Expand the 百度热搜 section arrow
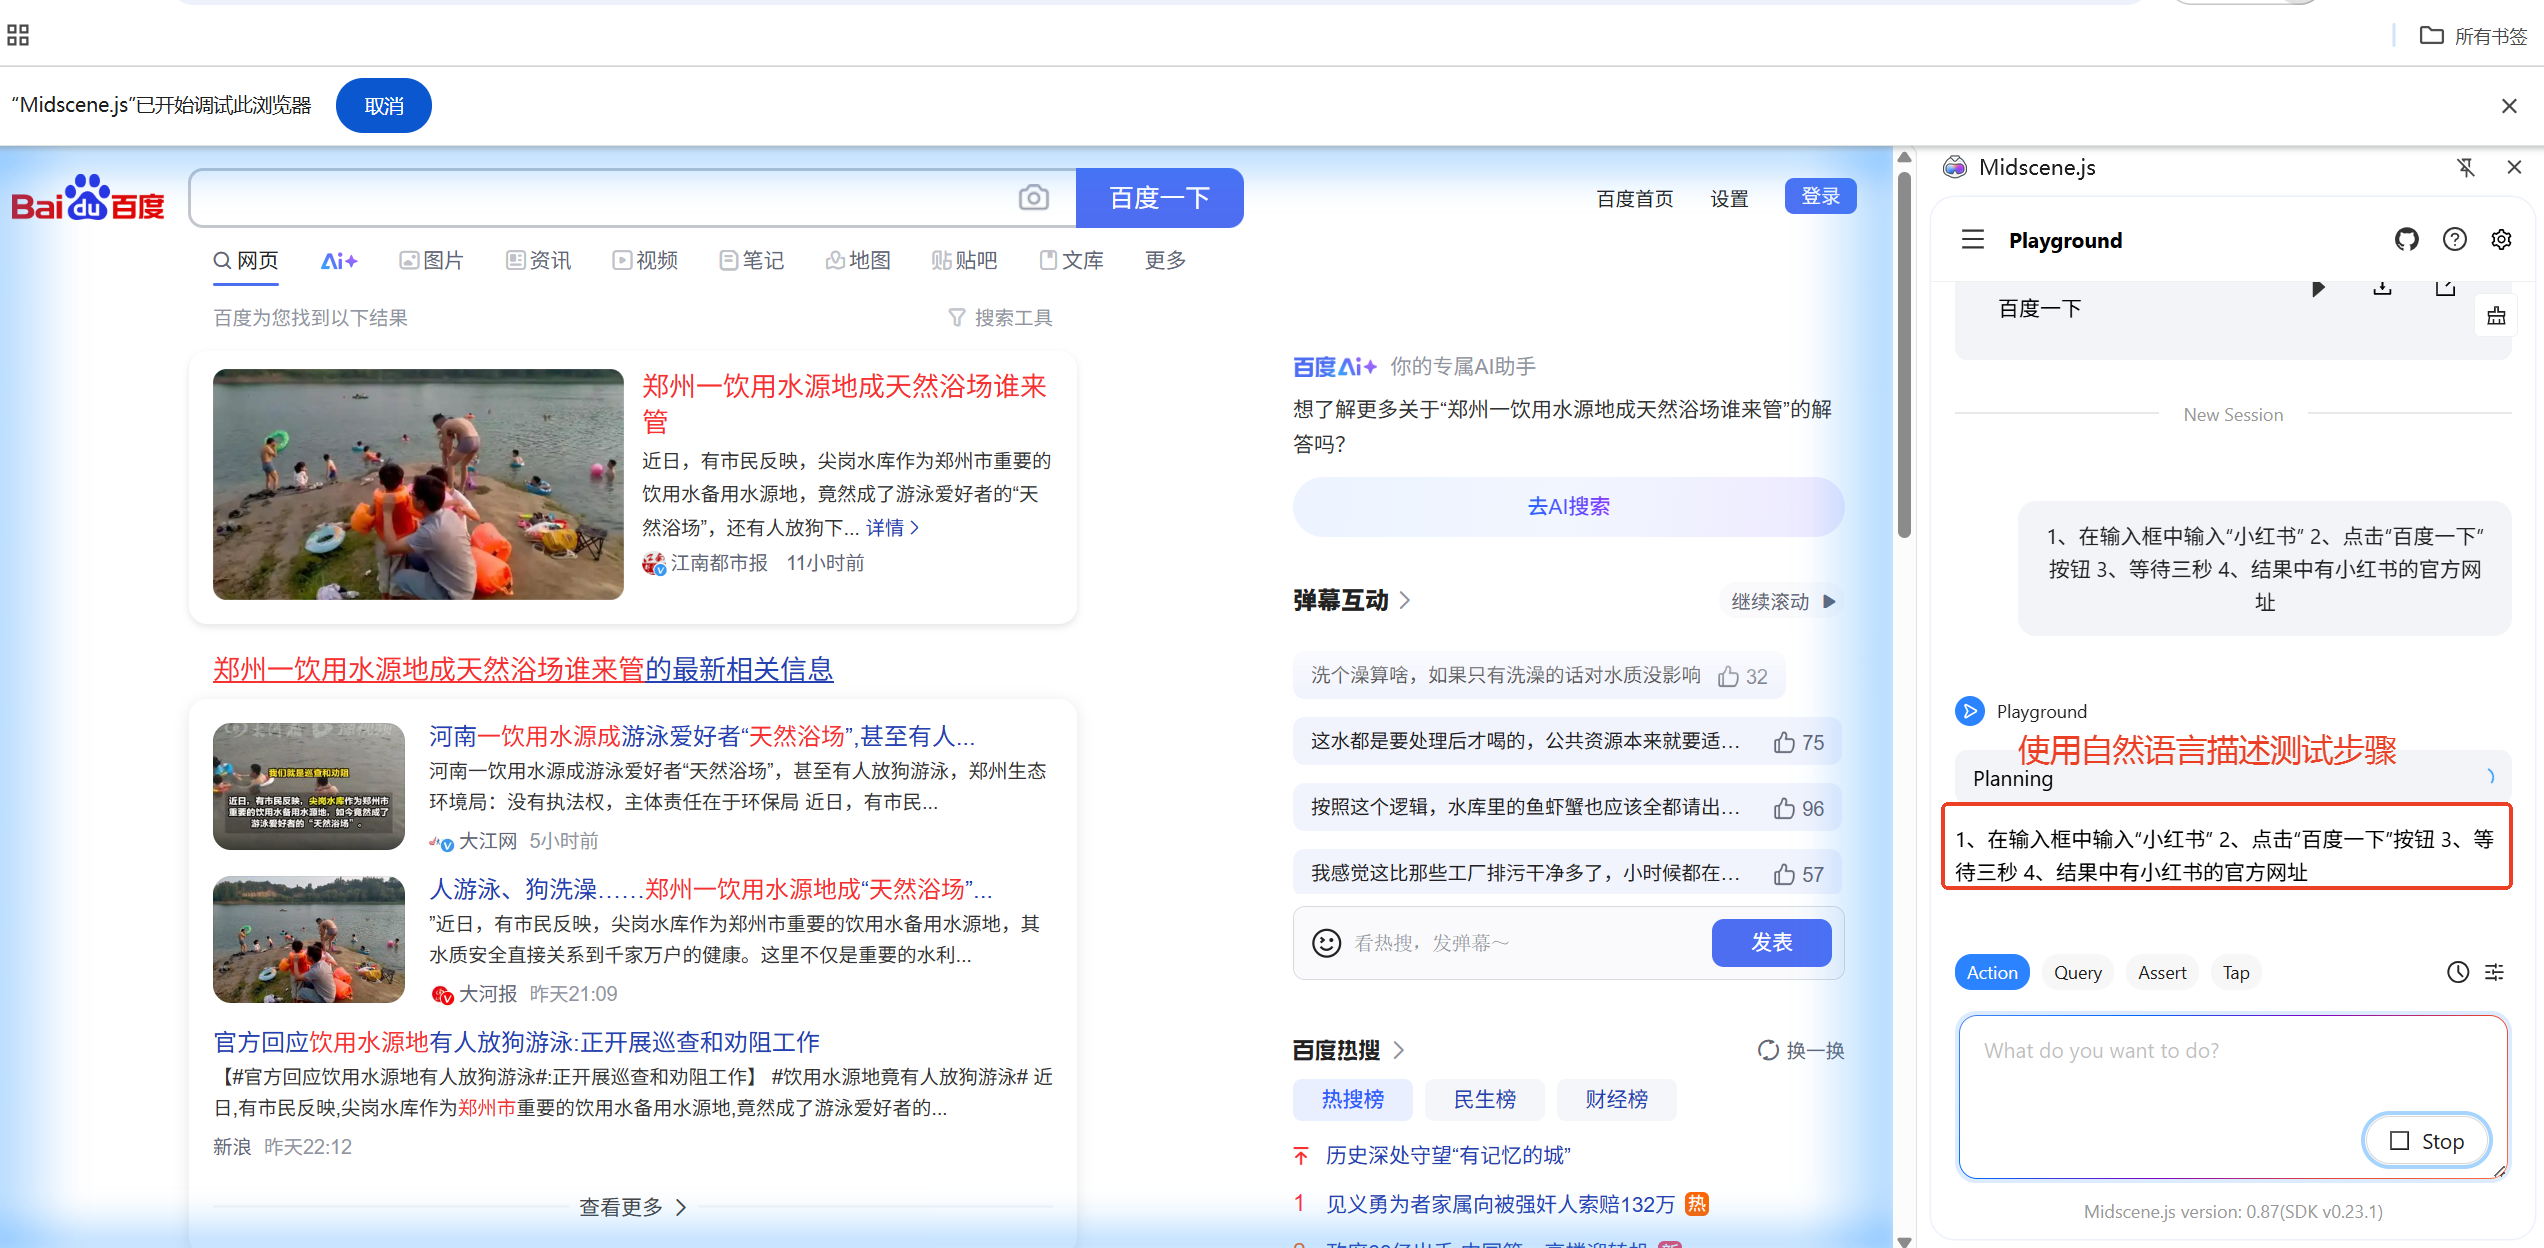The width and height of the screenshot is (2544, 1248). (1399, 1050)
